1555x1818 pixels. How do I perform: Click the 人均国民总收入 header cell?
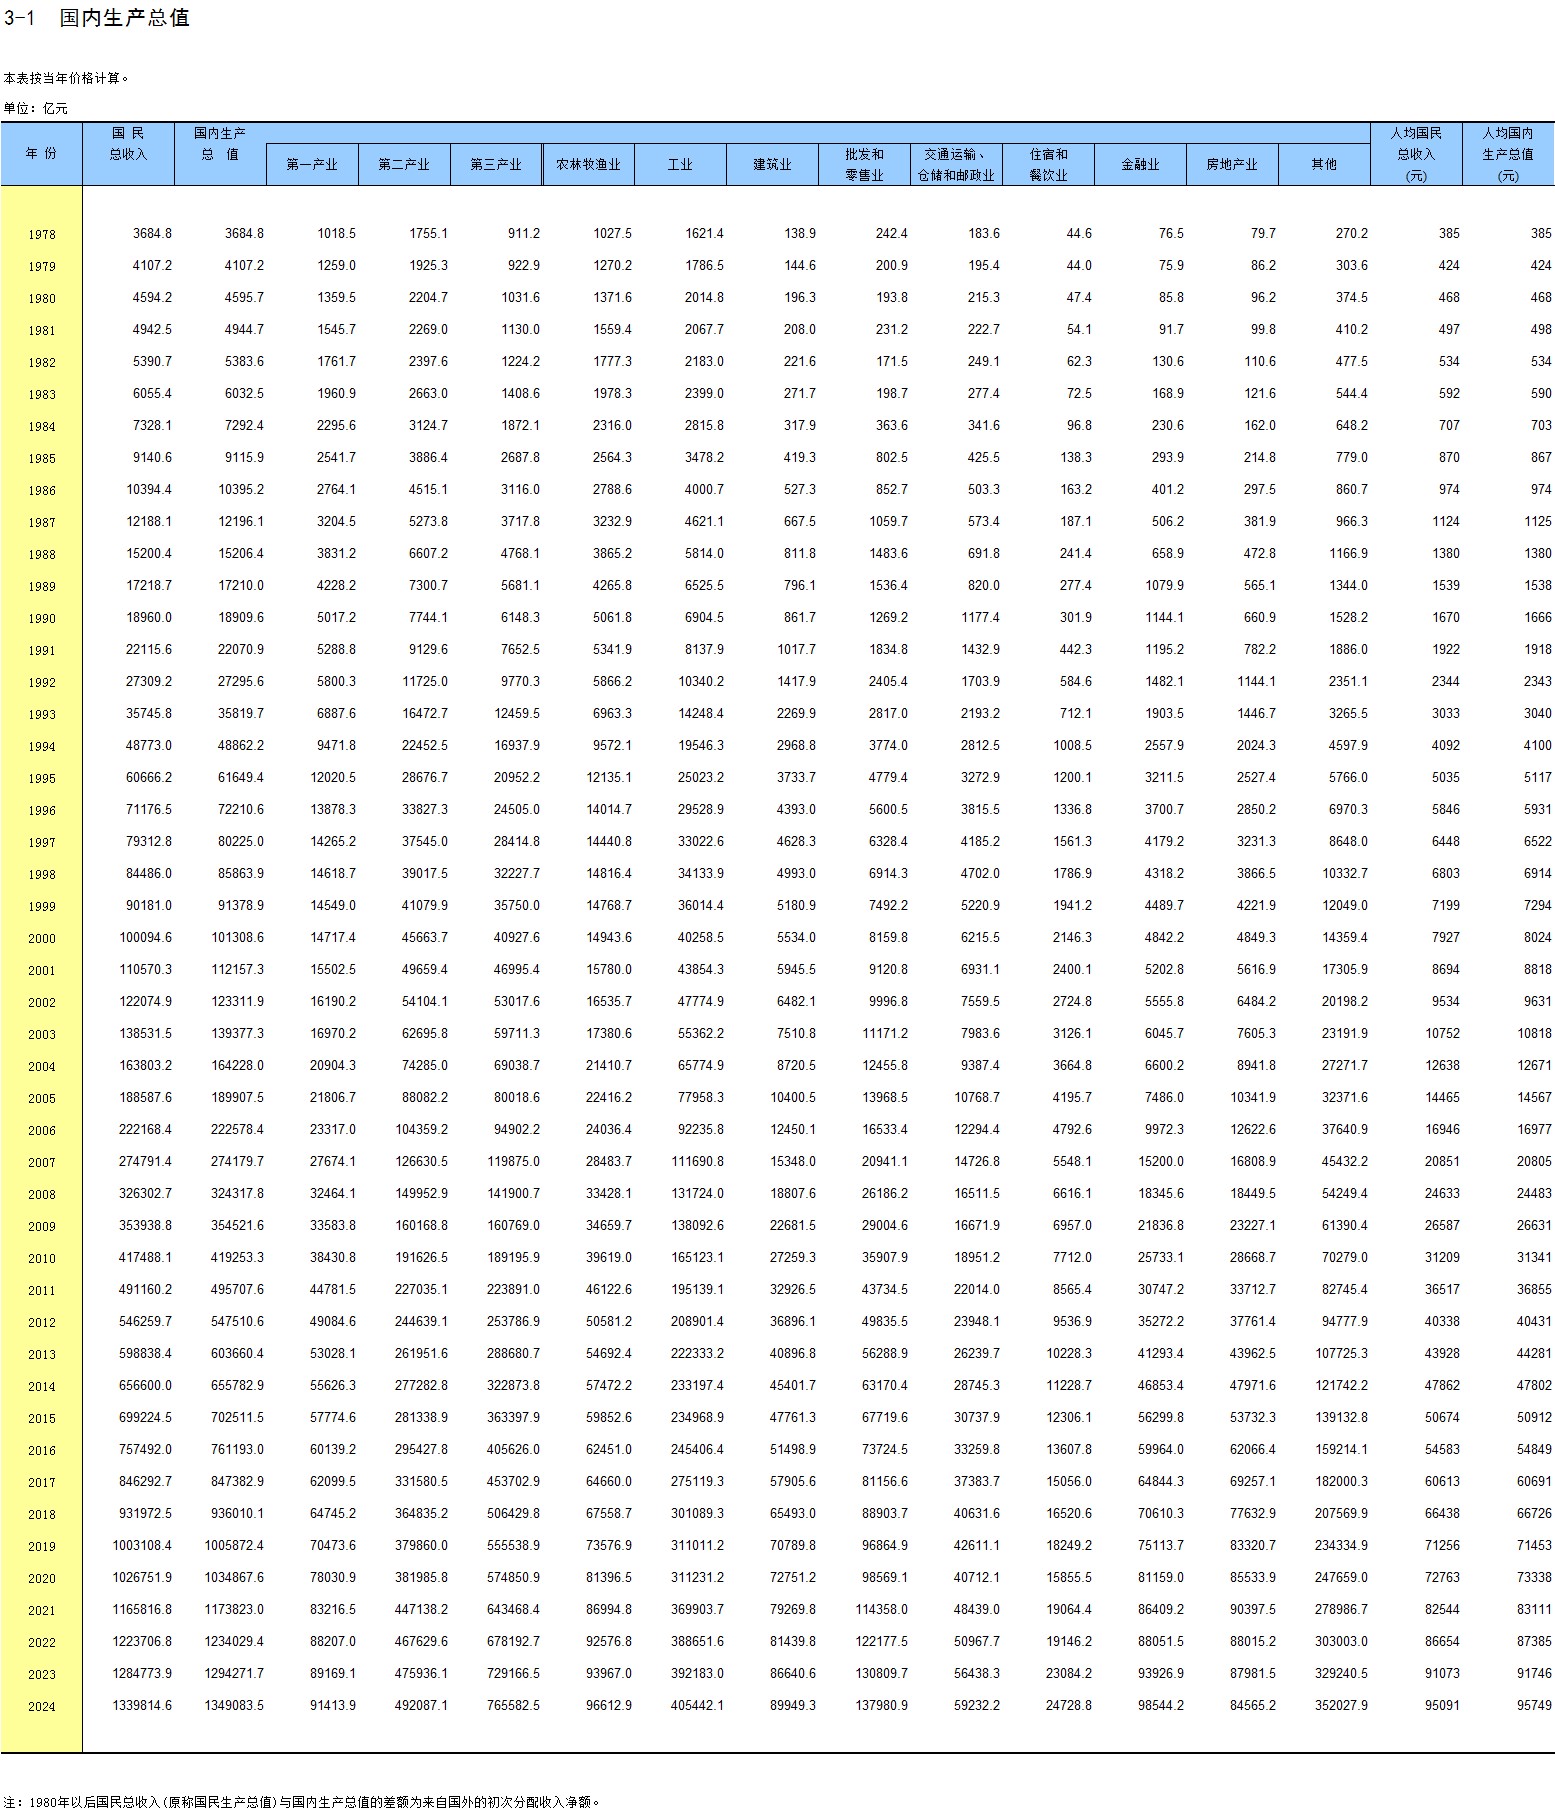1416,154
